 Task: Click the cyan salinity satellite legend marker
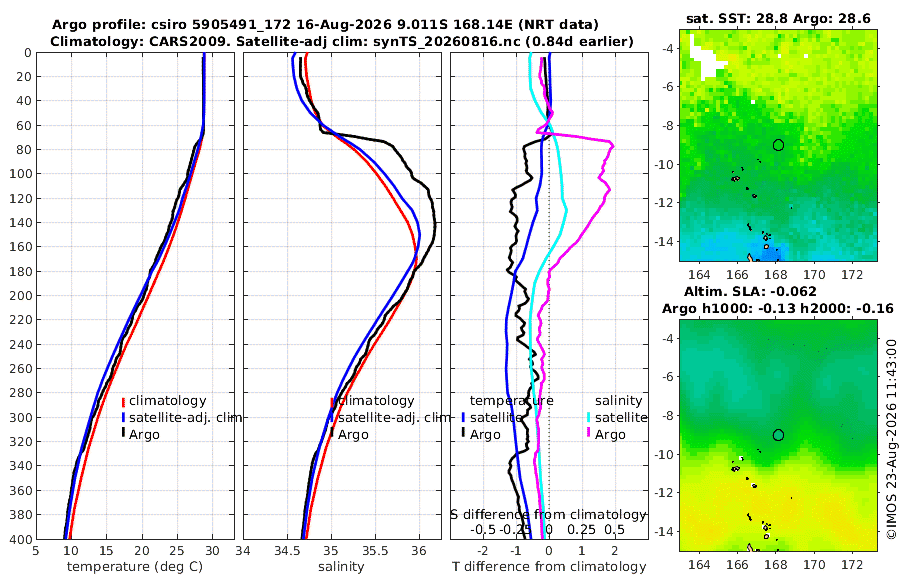pyautogui.click(x=589, y=418)
